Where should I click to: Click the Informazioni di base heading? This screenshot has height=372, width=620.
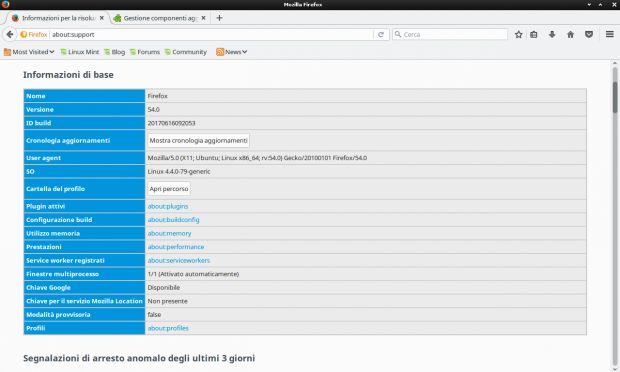click(x=68, y=75)
